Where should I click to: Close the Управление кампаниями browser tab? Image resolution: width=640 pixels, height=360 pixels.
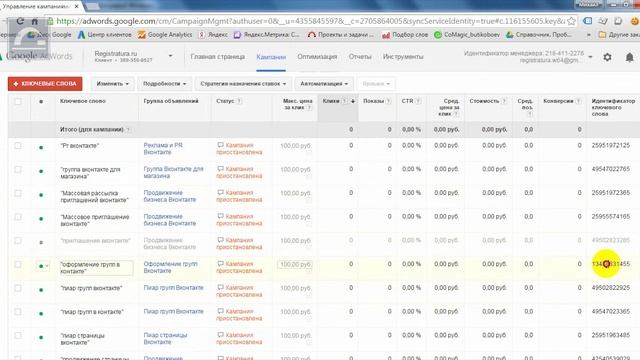coord(76,6)
